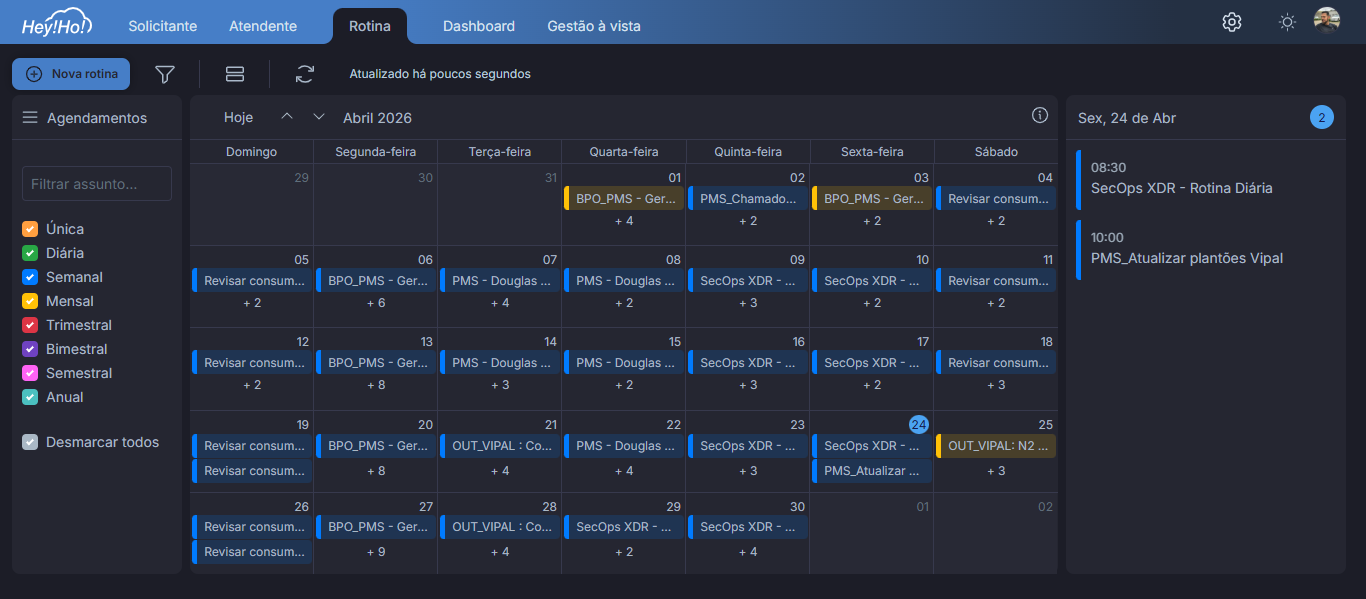The width and height of the screenshot is (1366, 599).
Task: Open the user avatar profile picture
Action: (x=1327, y=21)
